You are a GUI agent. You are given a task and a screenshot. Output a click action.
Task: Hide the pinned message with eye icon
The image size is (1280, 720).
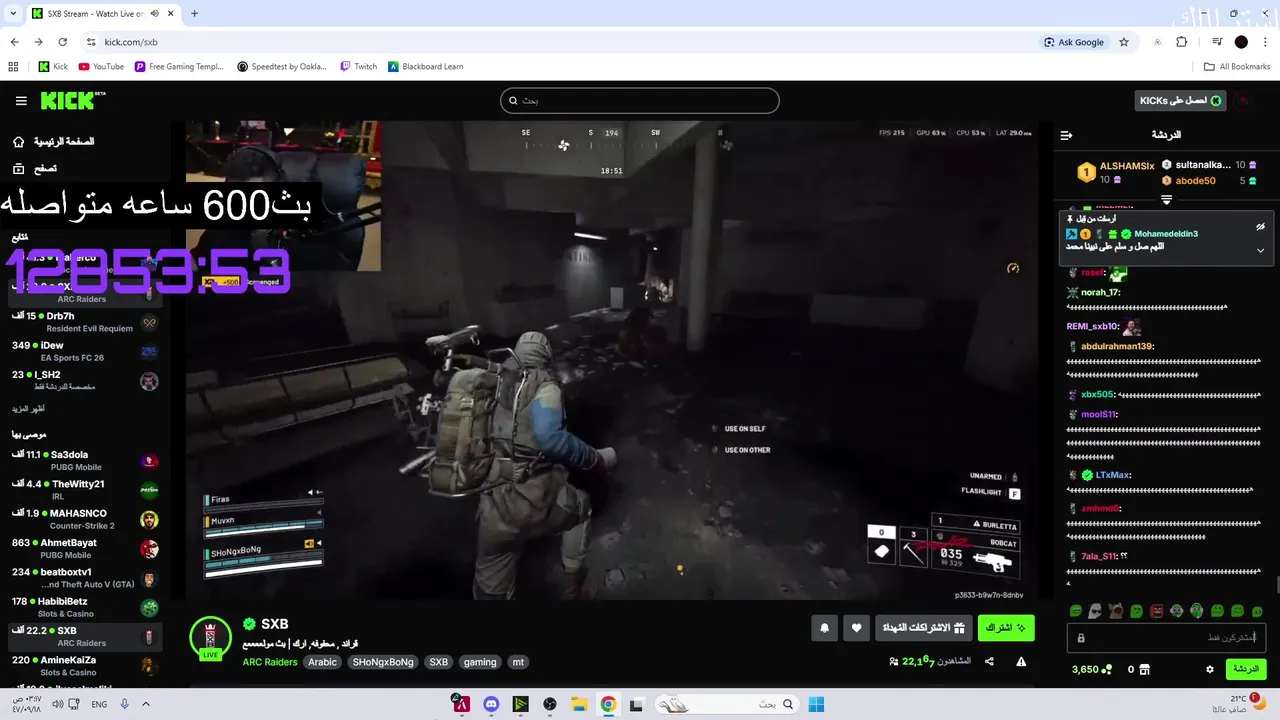(x=1260, y=227)
